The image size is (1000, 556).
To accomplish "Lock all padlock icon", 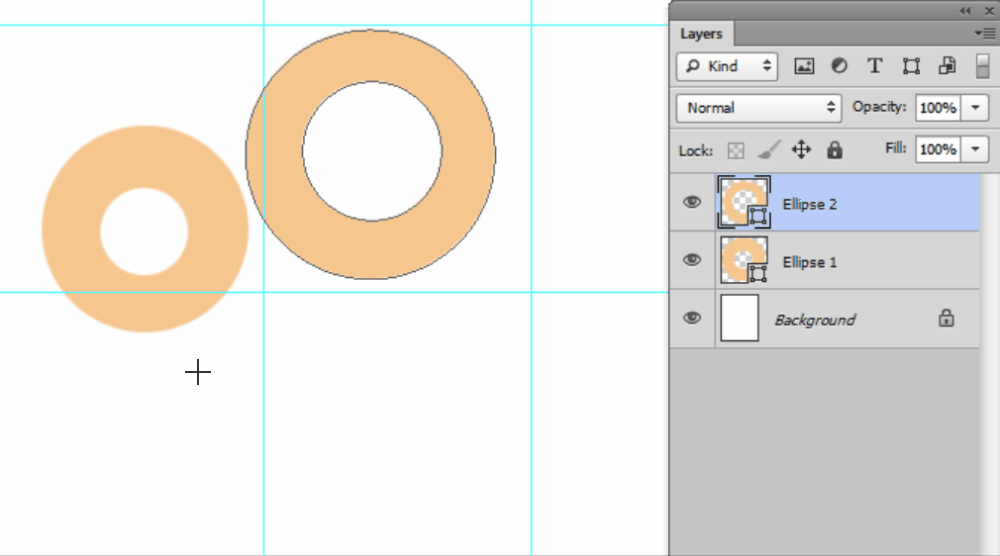I will [x=834, y=150].
